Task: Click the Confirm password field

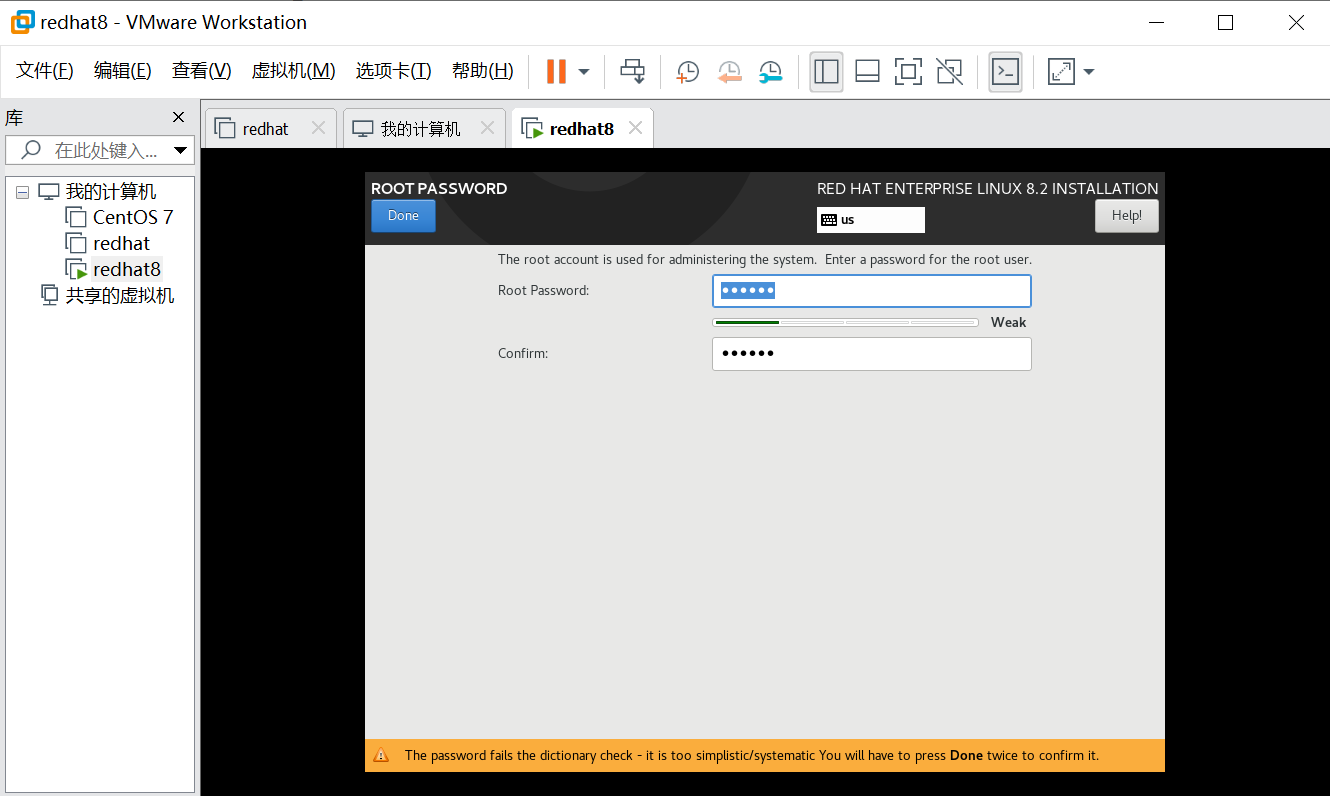Action: [871, 354]
